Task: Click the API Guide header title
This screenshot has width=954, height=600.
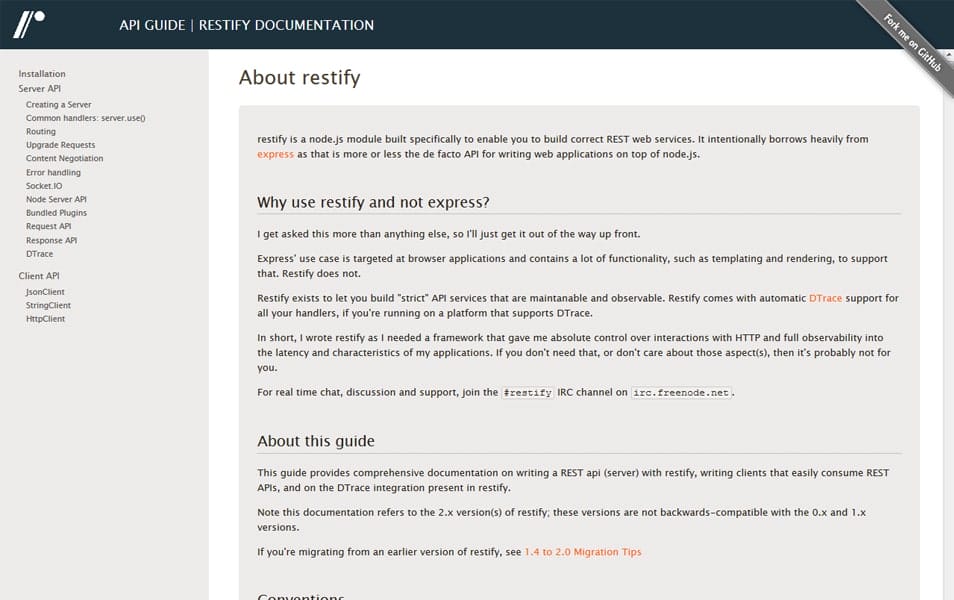Action: coord(152,25)
